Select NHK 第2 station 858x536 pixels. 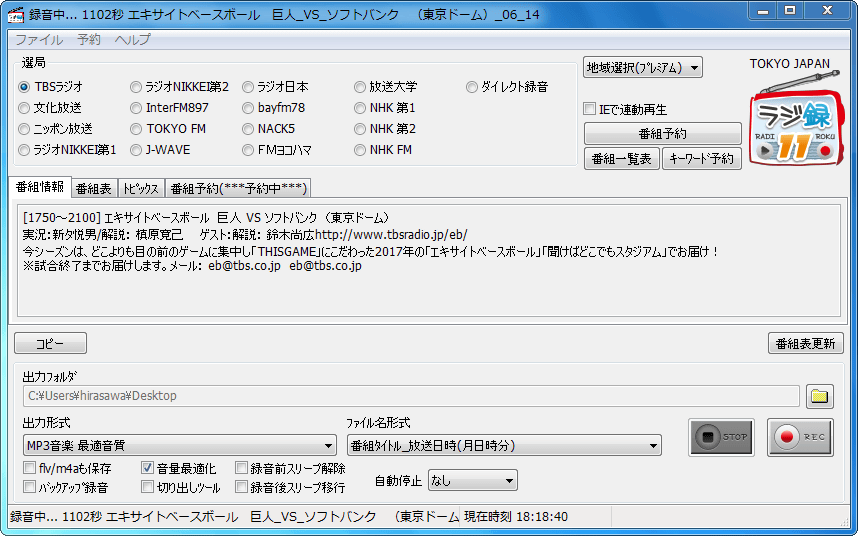click(385, 129)
